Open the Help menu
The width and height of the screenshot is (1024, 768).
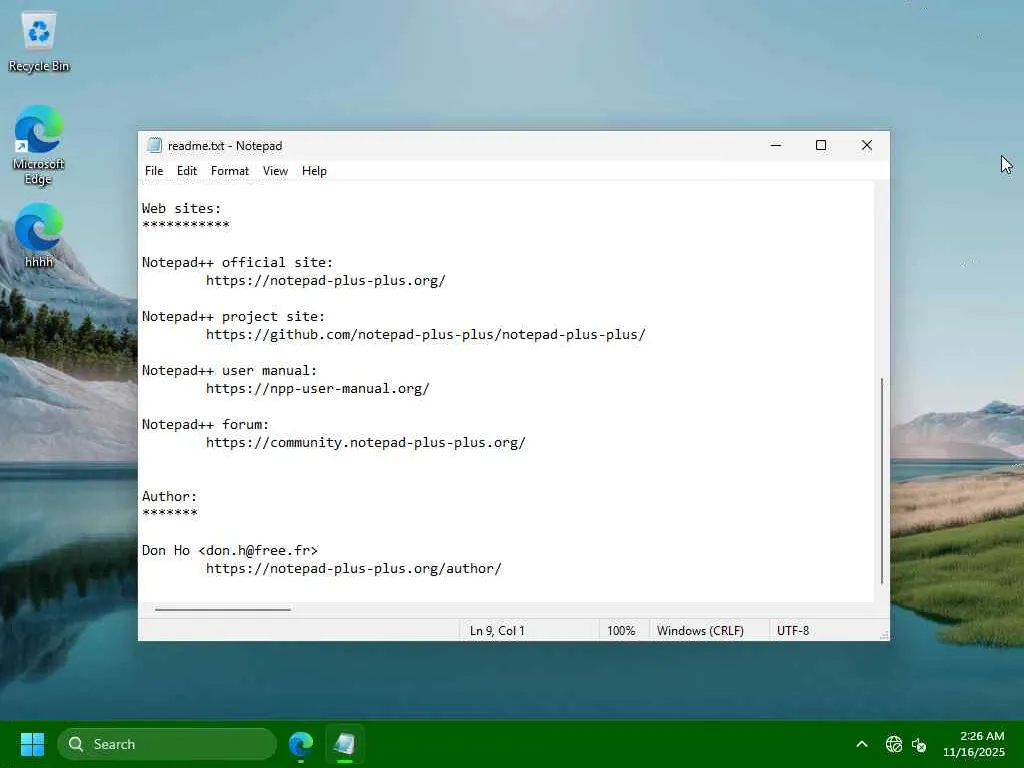point(314,170)
